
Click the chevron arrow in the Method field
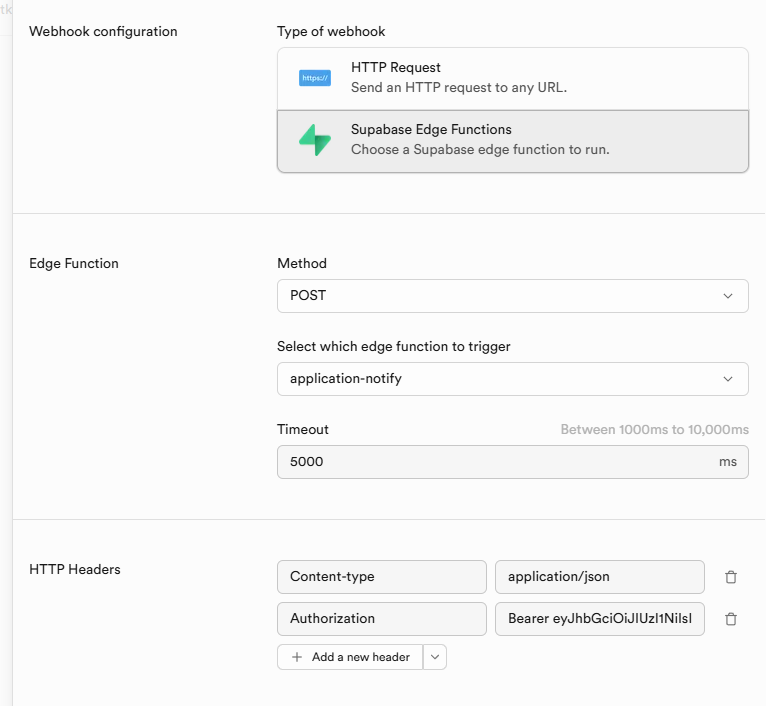click(727, 296)
